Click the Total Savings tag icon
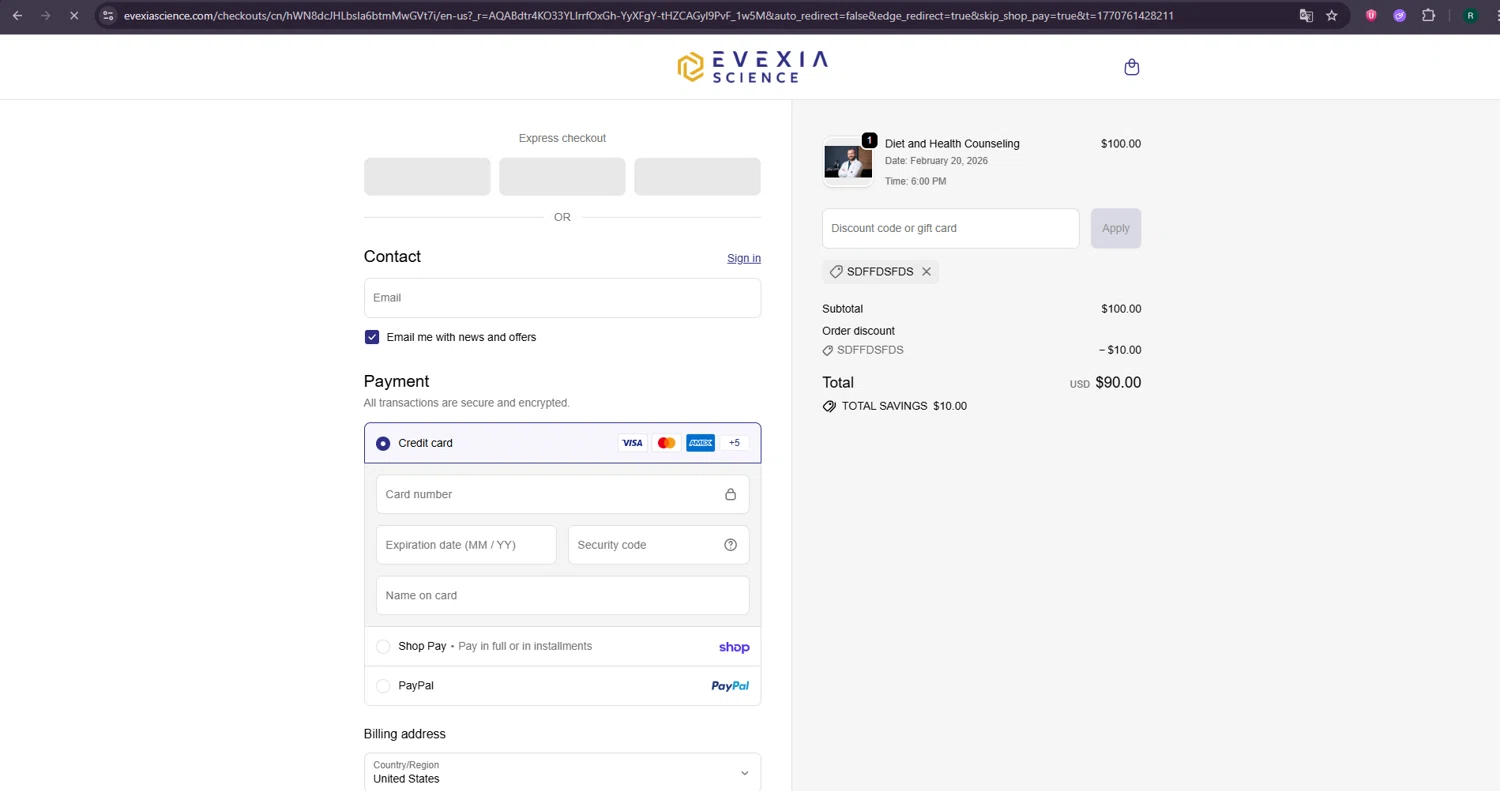Viewport: 1500px width, 791px height. [829, 406]
